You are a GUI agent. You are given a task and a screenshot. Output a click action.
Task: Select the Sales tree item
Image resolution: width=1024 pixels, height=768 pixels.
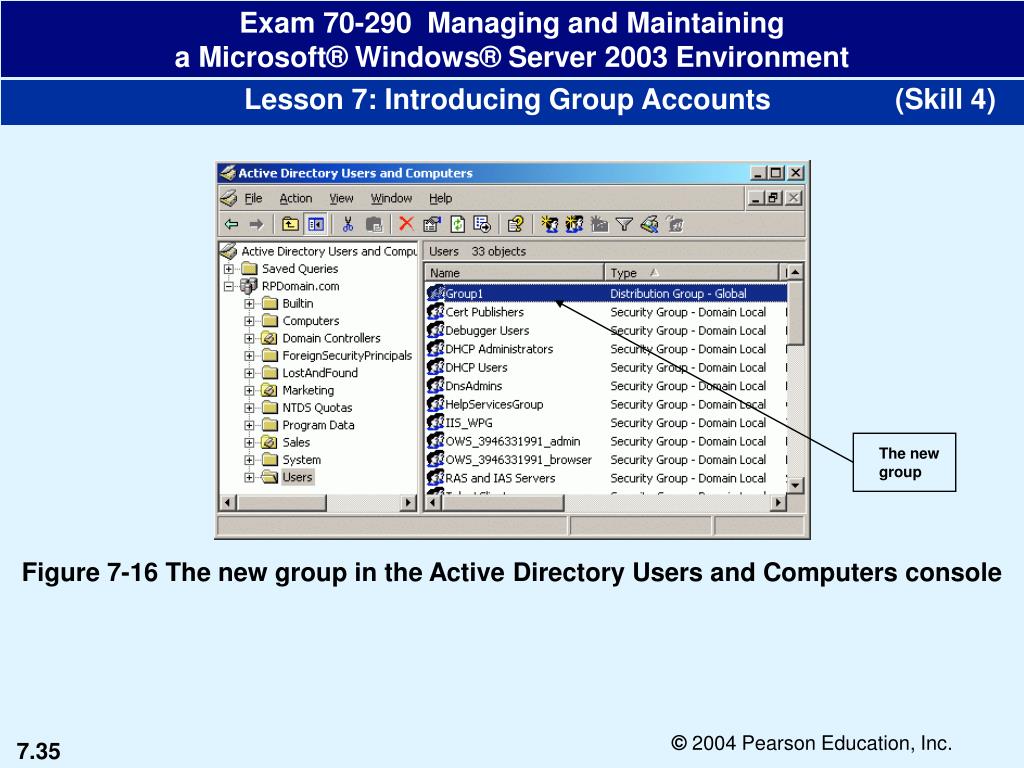(x=296, y=443)
